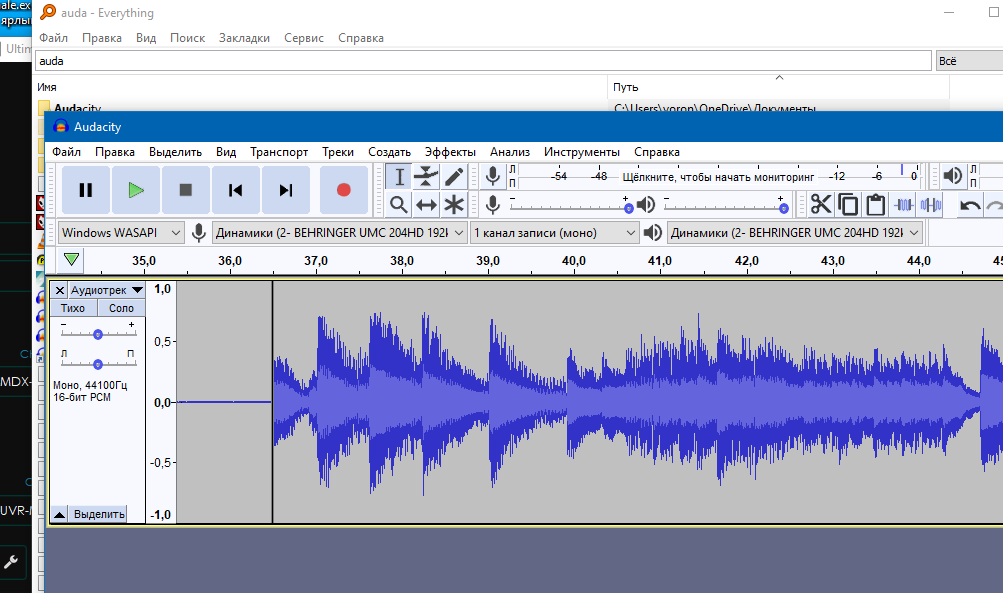Open the Аудиотрек track menu dropdown
This screenshot has height=593, width=1003.
[106, 289]
